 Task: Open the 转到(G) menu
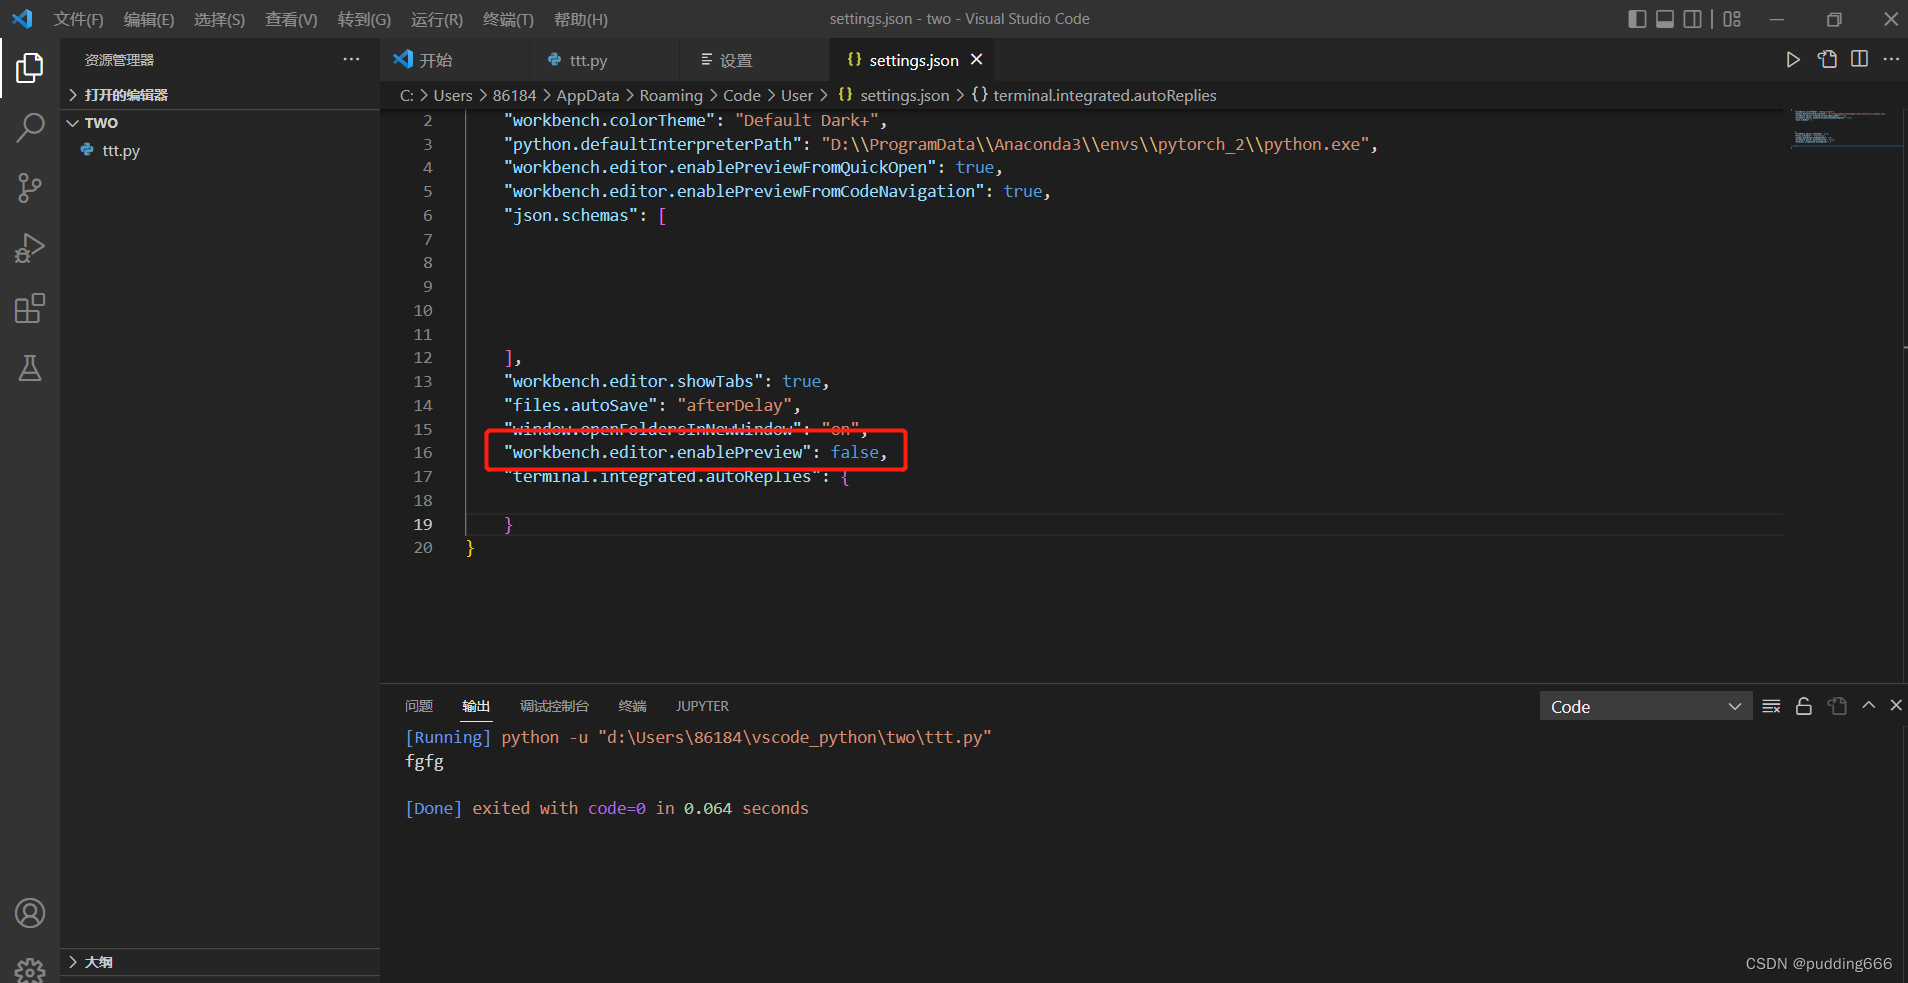[x=364, y=19]
